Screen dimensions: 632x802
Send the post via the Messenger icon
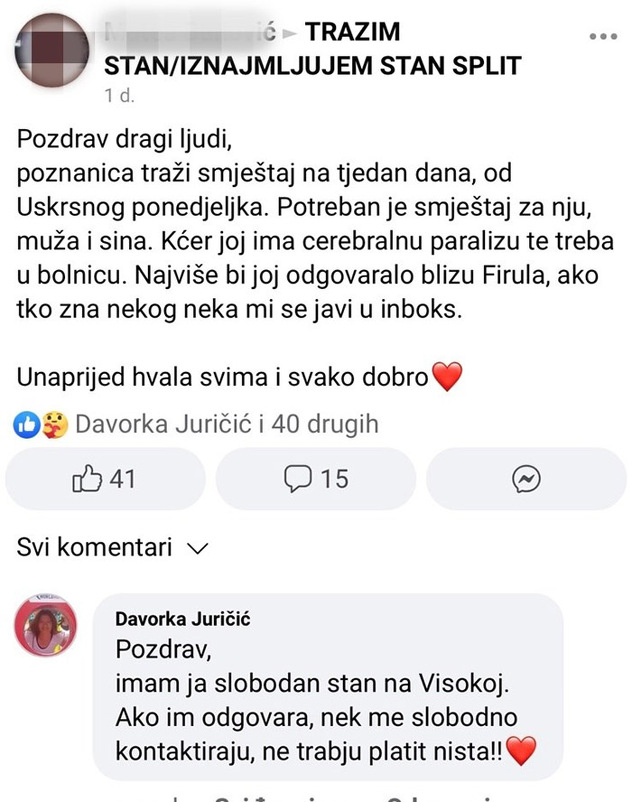pyautogui.click(x=526, y=480)
